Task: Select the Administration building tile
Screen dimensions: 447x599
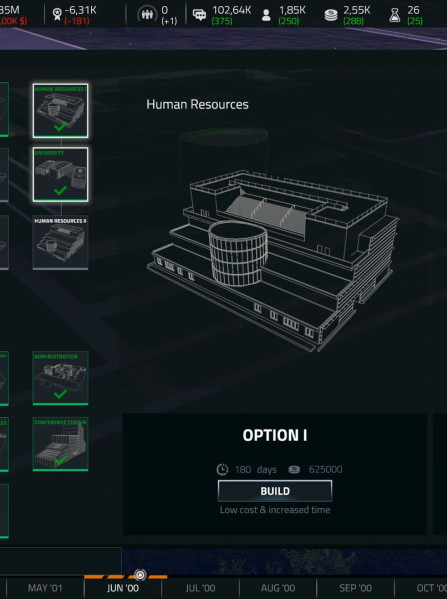Action: point(60,378)
